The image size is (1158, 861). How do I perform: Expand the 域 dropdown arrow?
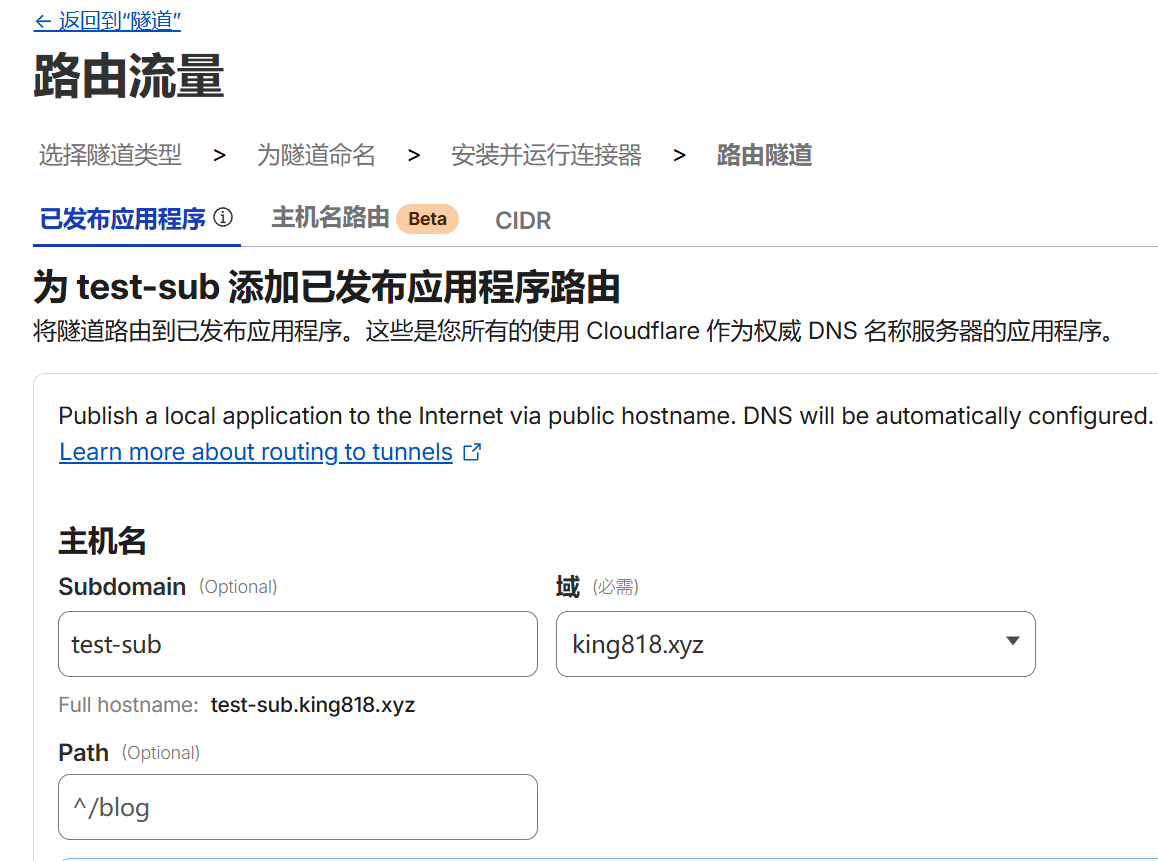[x=1012, y=642]
